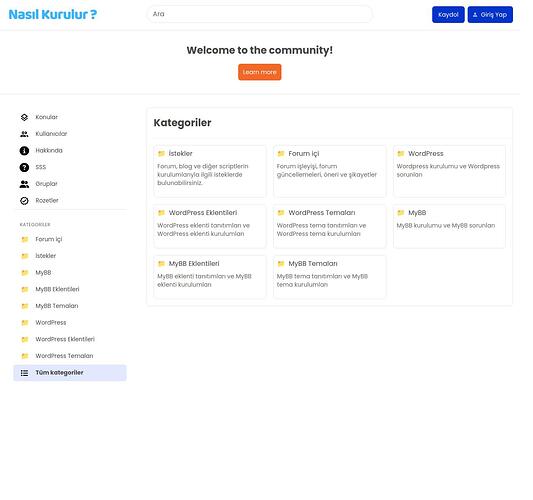Click folder icon beside sidebar MyBB Eklentileri
The height and width of the screenshot is (500, 533).
(25, 289)
